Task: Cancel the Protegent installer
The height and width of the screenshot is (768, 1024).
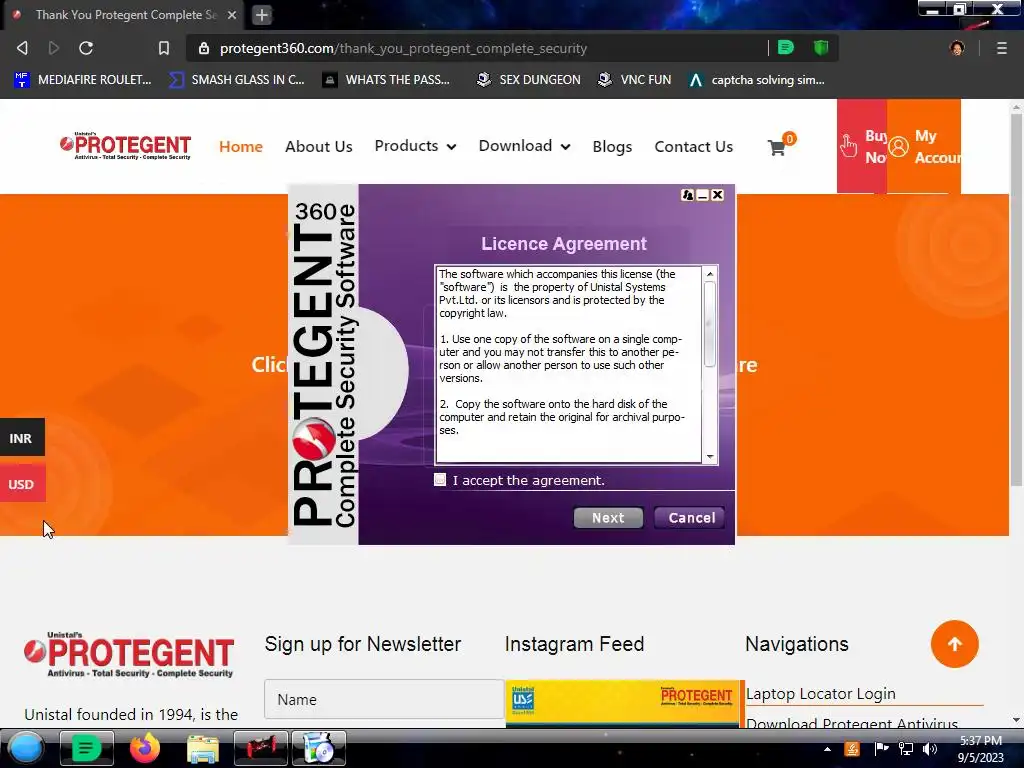Action: [691, 518]
